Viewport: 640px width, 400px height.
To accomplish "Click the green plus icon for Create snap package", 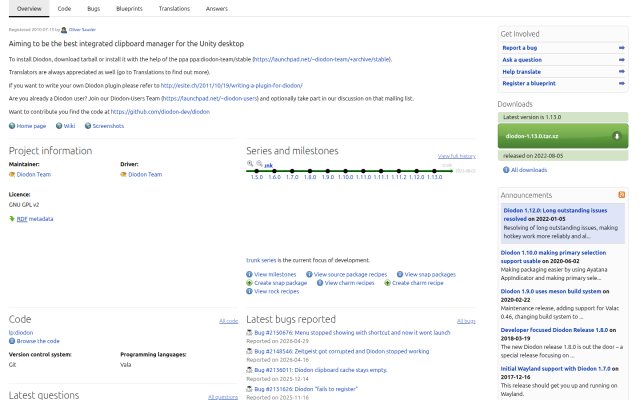I will coord(249,283).
